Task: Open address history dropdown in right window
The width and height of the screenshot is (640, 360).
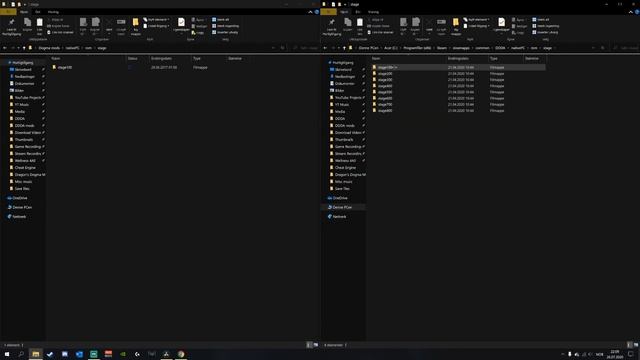Action: (593, 48)
